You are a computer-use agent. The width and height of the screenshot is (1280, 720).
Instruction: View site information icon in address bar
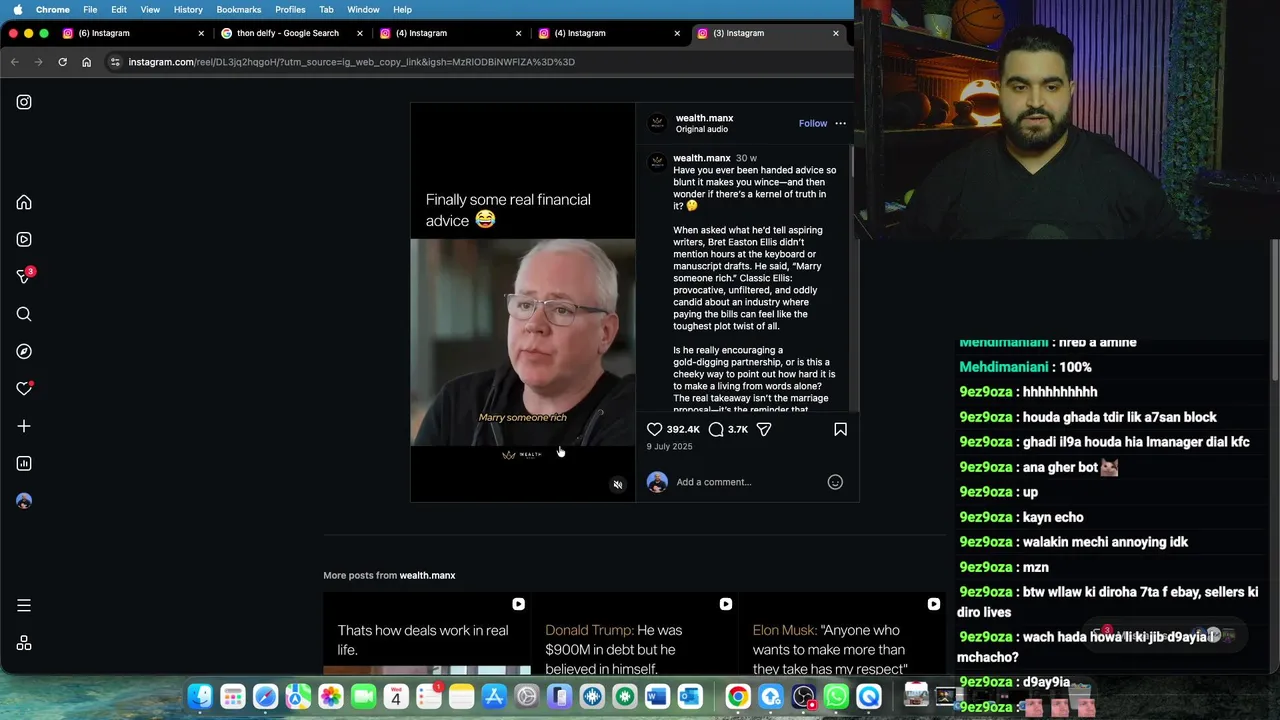coord(115,62)
